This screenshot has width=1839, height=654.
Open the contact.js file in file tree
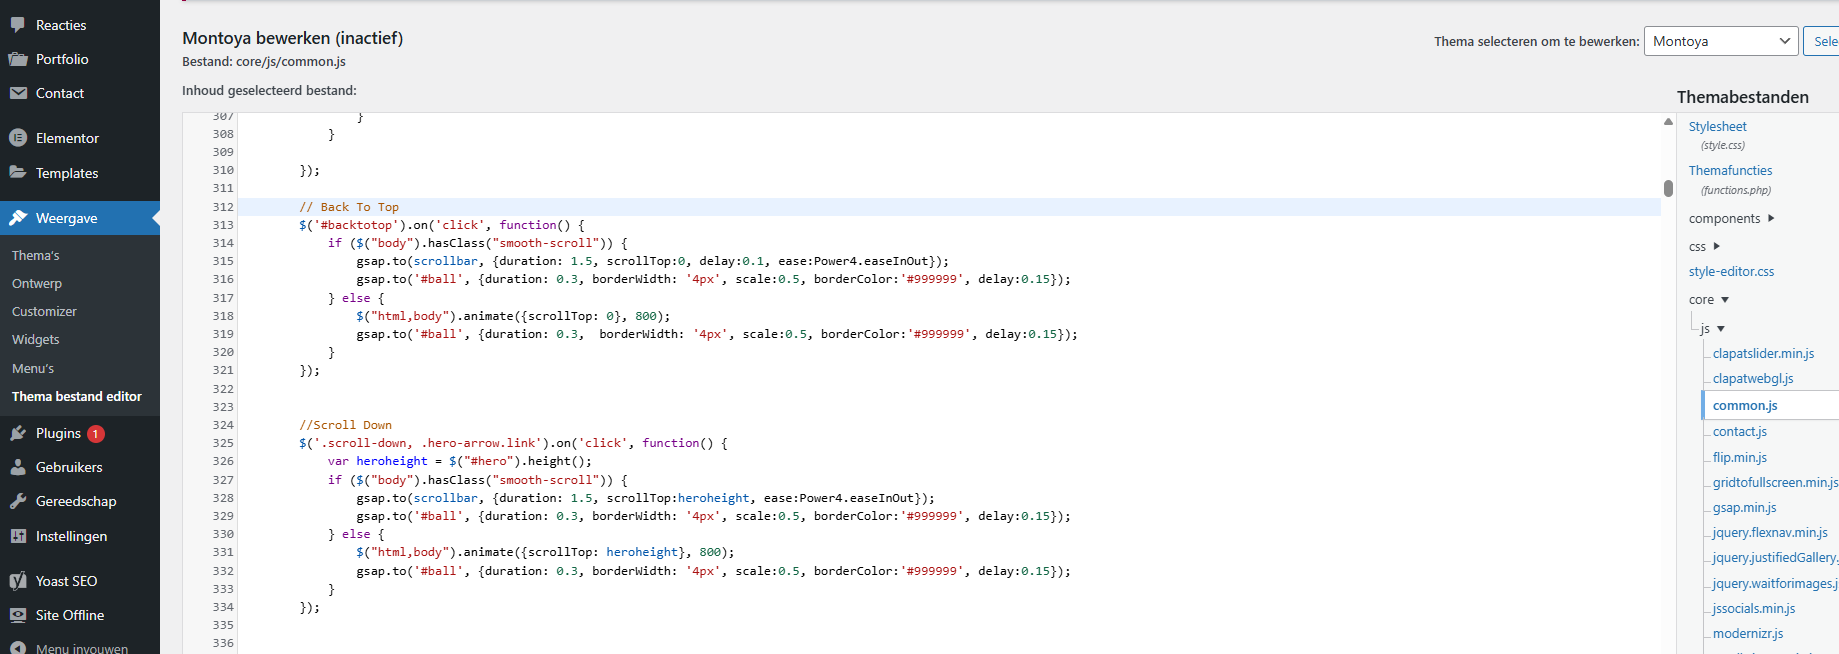[x=1739, y=431]
